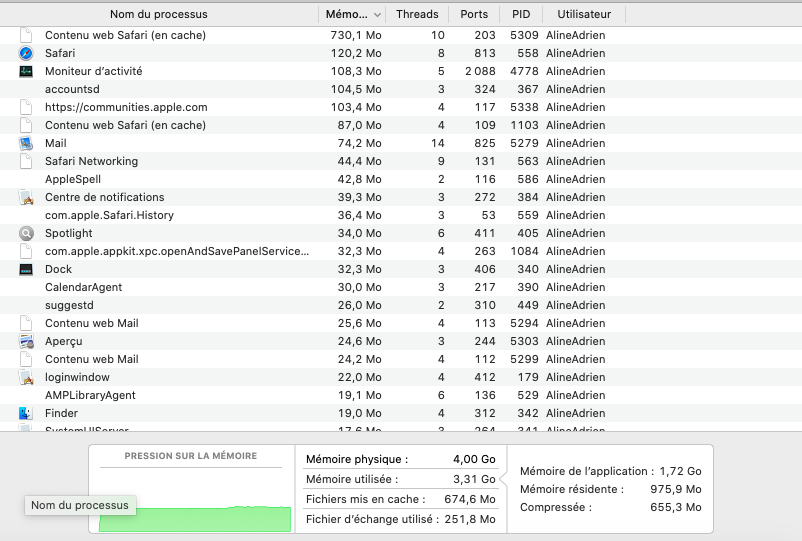The image size is (802, 541).
Task: Click the Mail app icon
Action: pyautogui.click(x=26, y=143)
